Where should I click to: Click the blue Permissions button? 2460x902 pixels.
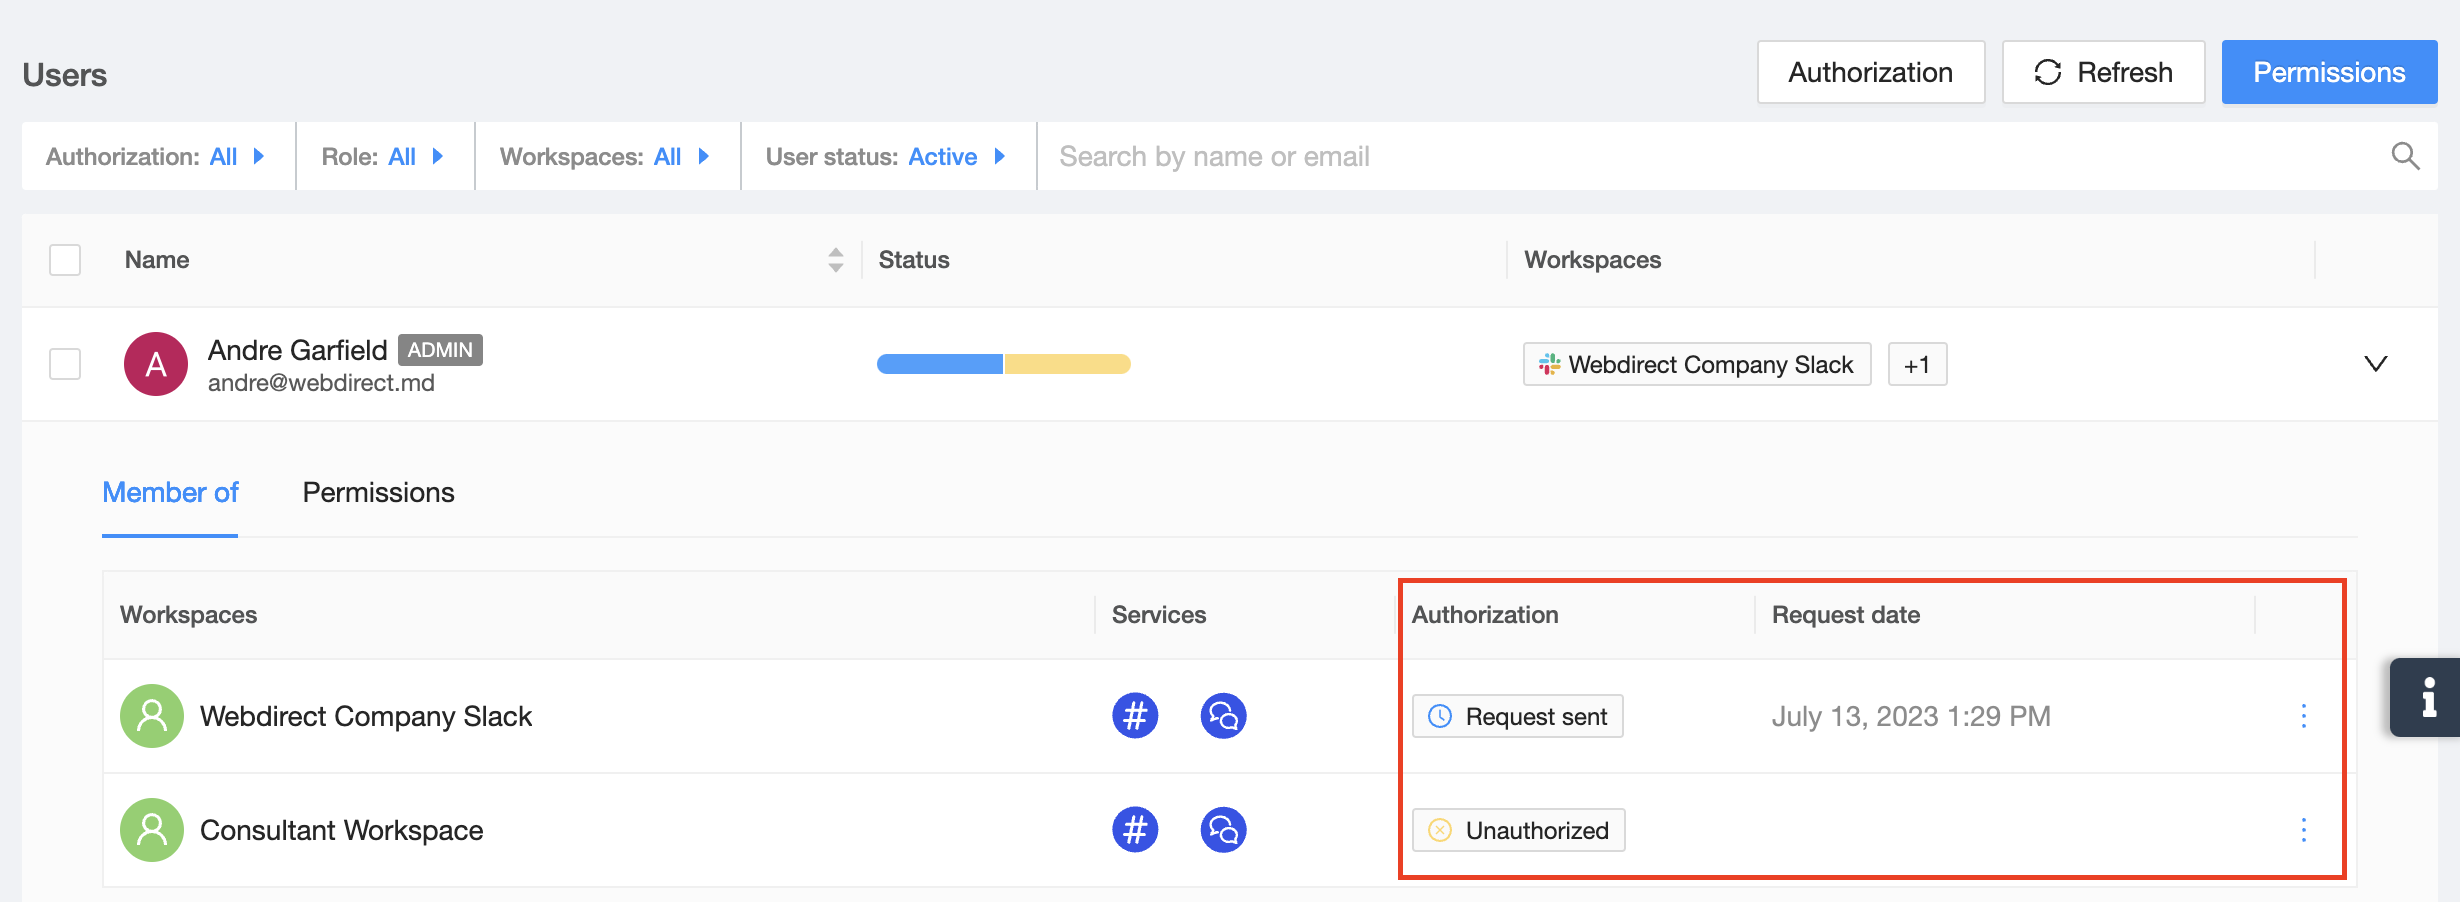click(2329, 72)
